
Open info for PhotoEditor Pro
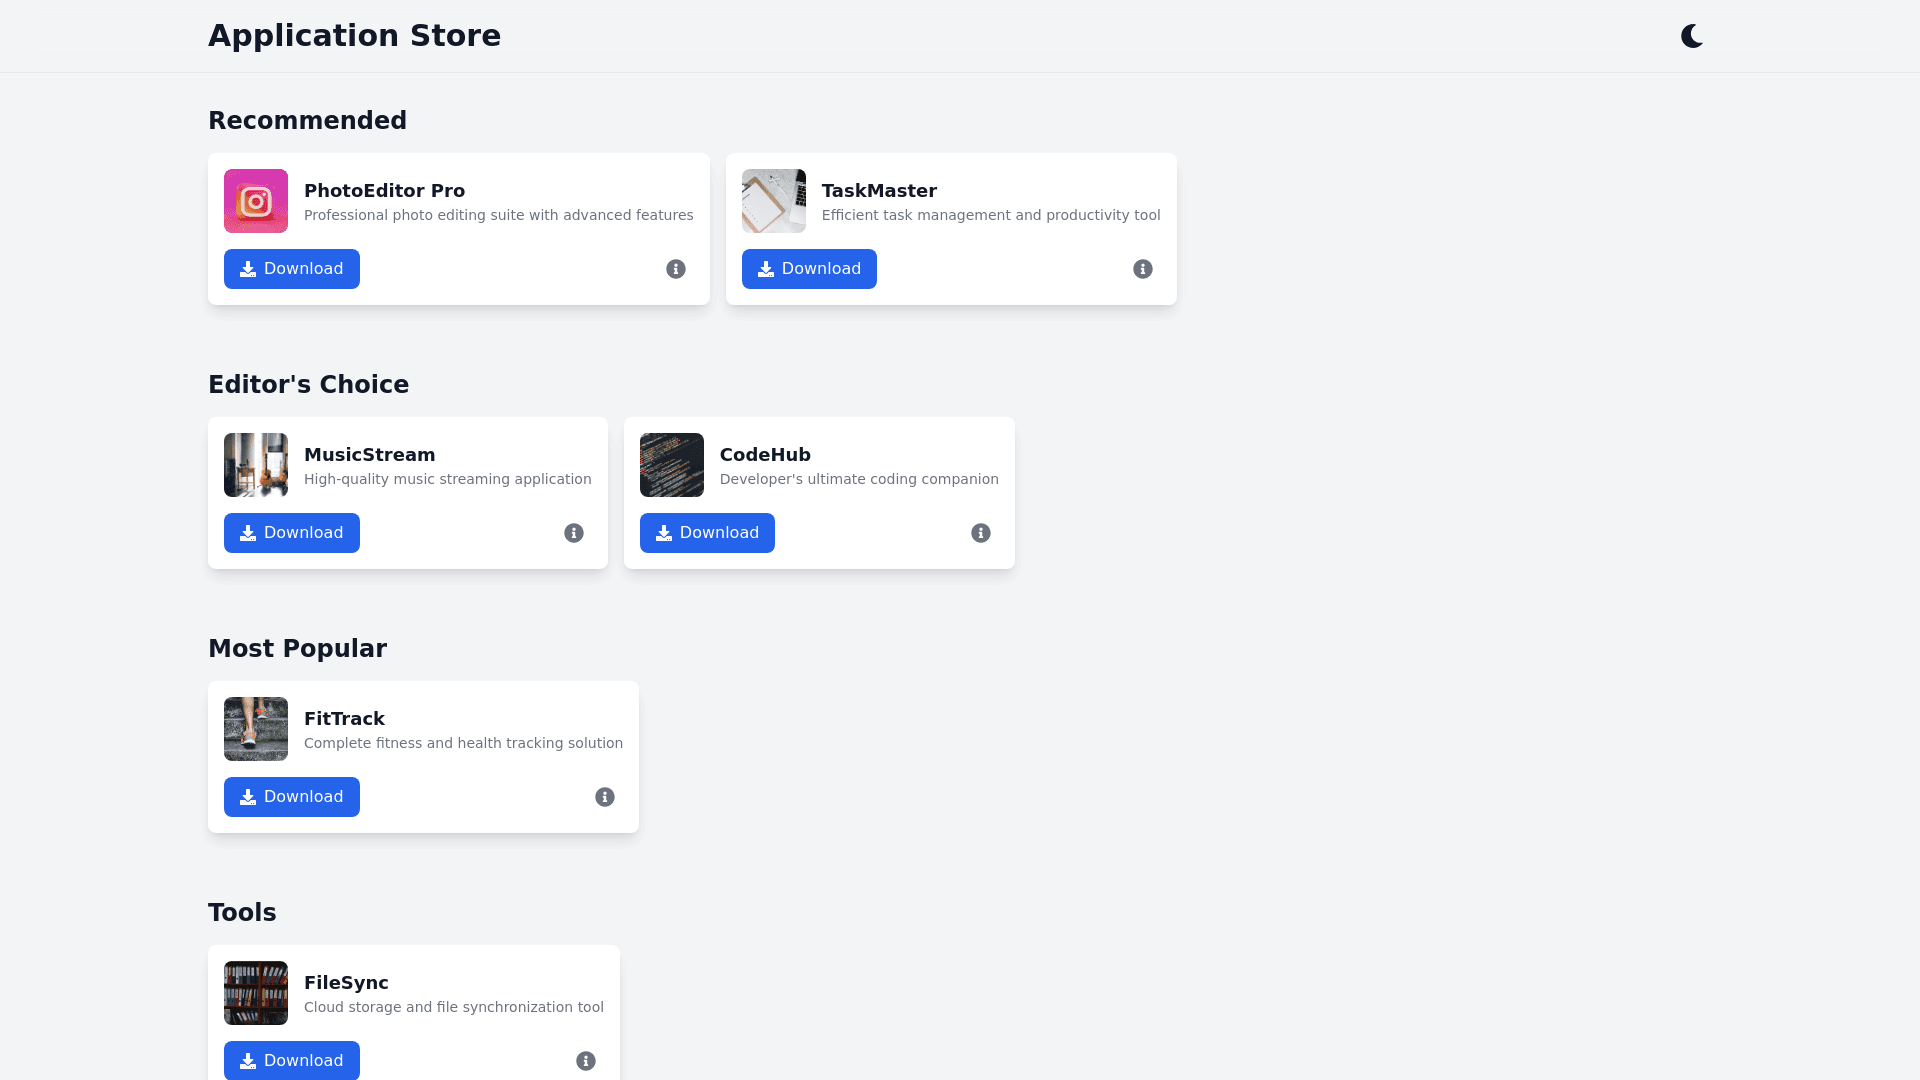(676, 269)
